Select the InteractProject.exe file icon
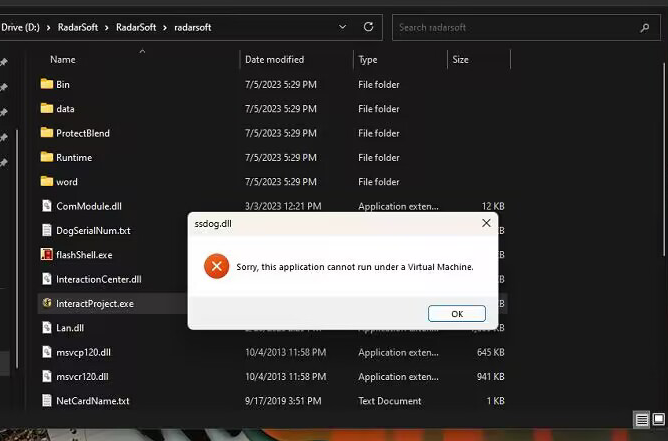This screenshot has height=441, width=668. 47,303
